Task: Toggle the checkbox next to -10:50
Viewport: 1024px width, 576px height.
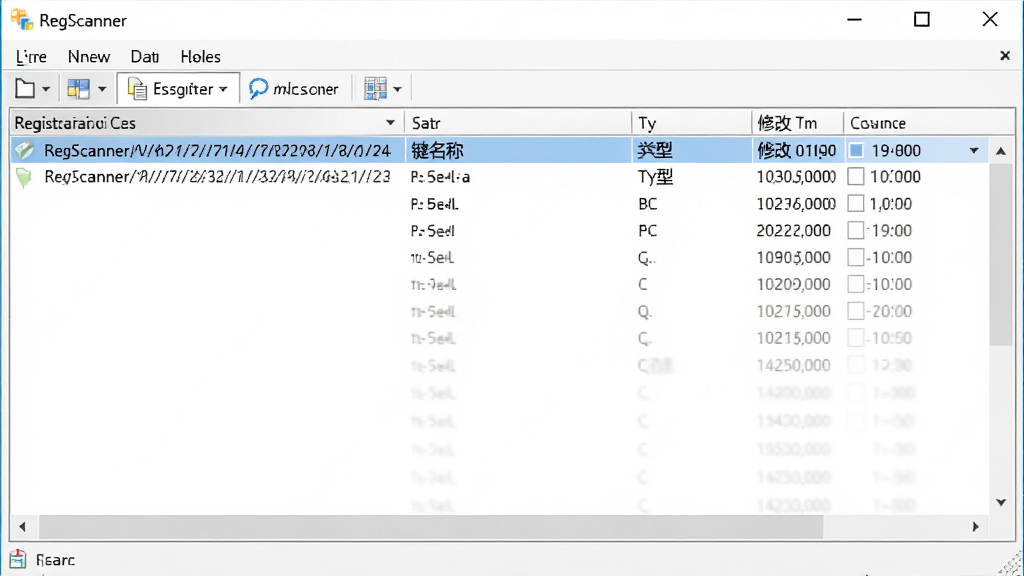Action: point(856,338)
